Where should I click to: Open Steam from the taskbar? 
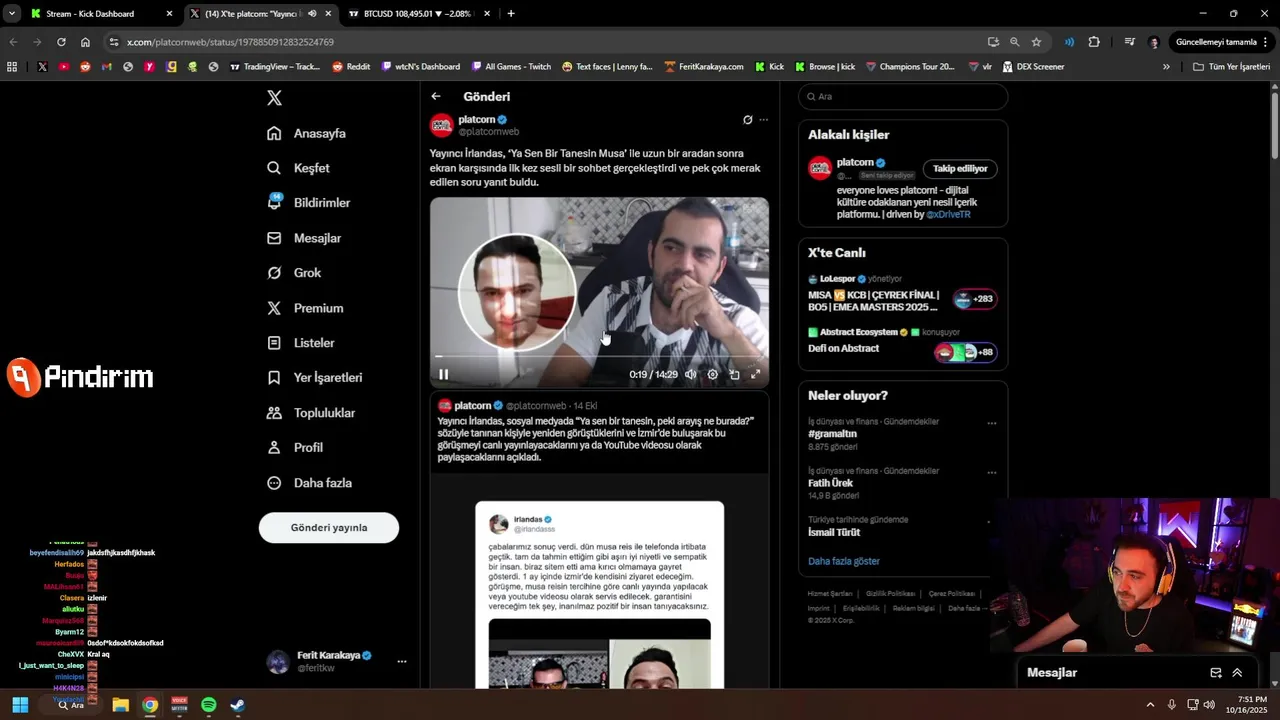click(238, 705)
